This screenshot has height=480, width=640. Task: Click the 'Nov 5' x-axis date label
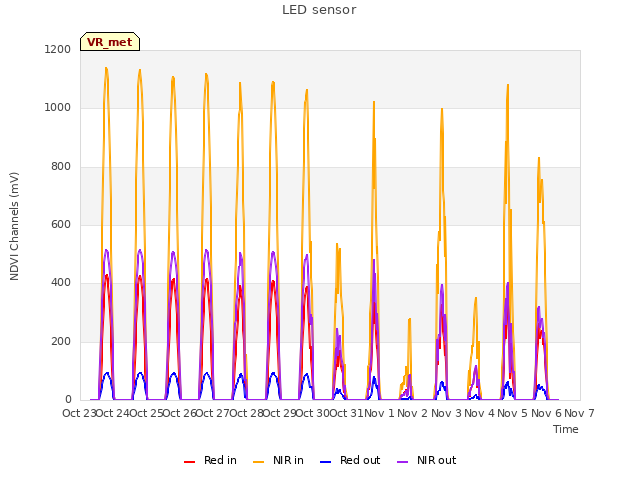pyautogui.click(x=513, y=413)
